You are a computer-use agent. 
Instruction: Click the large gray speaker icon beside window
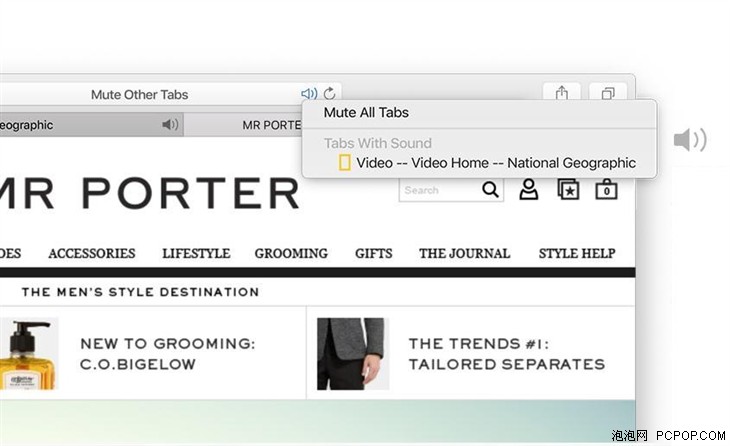pos(690,140)
